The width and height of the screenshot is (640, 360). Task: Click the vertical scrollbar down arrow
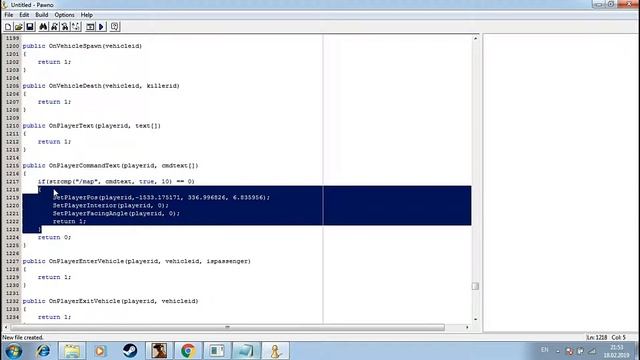tap(475, 319)
